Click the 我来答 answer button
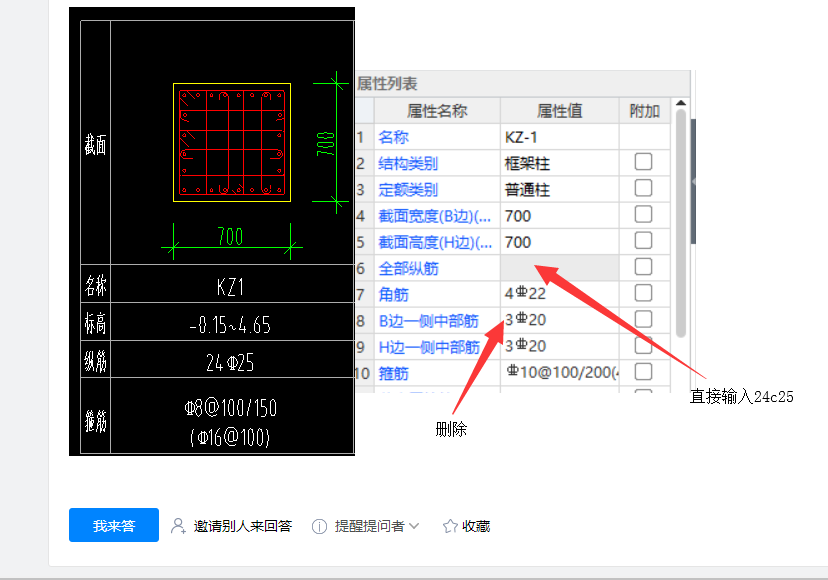The height and width of the screenshot is (580, 828). click(x=114, y=525)
